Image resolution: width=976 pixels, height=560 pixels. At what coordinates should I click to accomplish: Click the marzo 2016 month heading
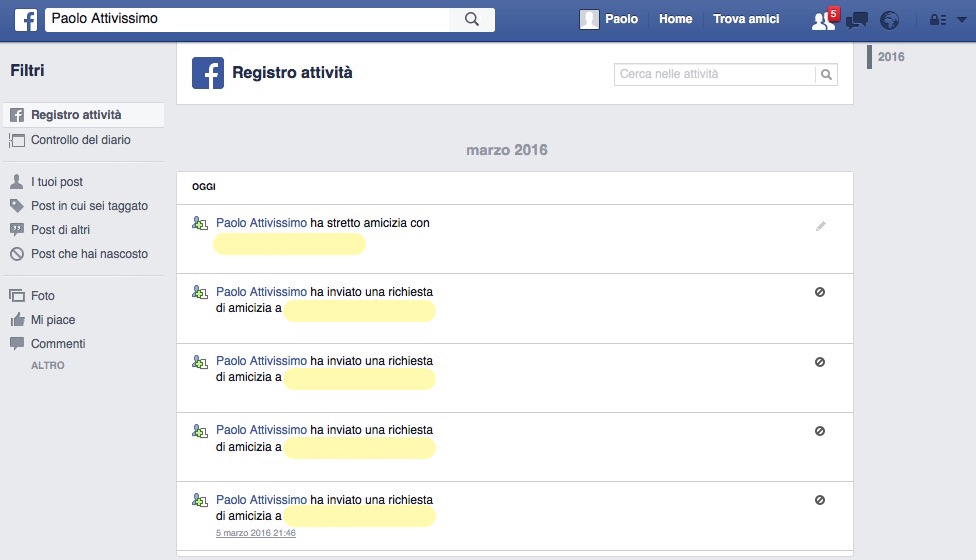[507, 150]
